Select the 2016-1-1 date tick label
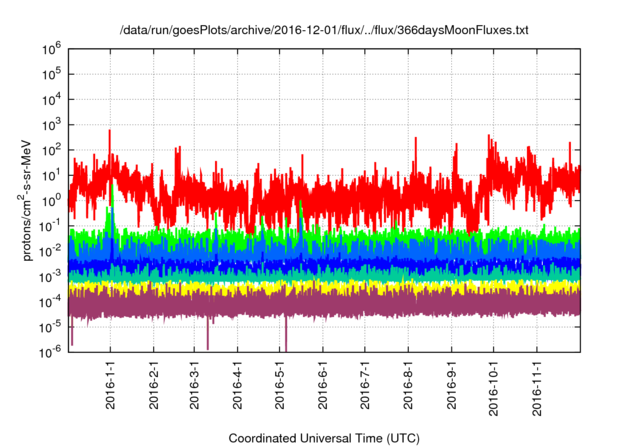Screen dimensions: 640x448 [x=110, y=383]
